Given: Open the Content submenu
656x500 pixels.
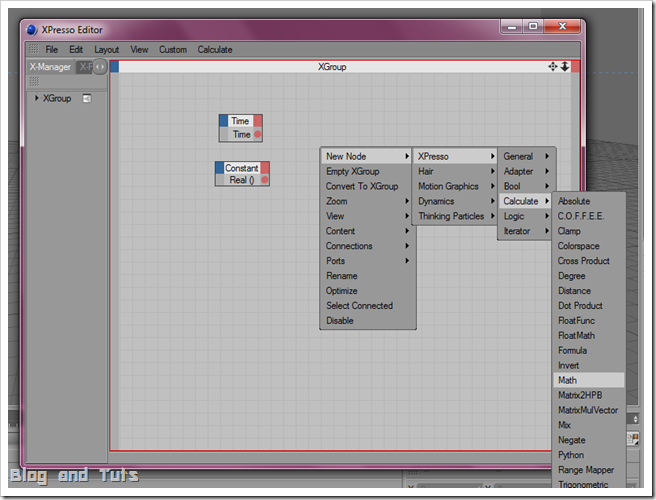Looking at the screenshot, I should [x=367, y=231].
